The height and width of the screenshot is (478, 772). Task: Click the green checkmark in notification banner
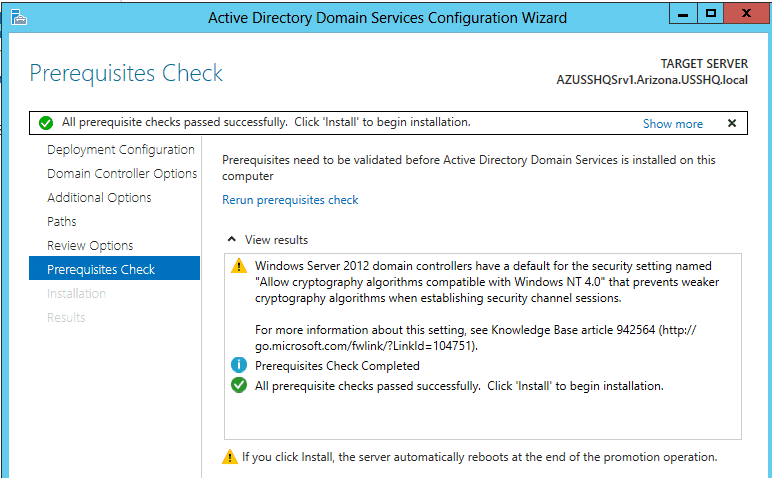pos(46,123)
